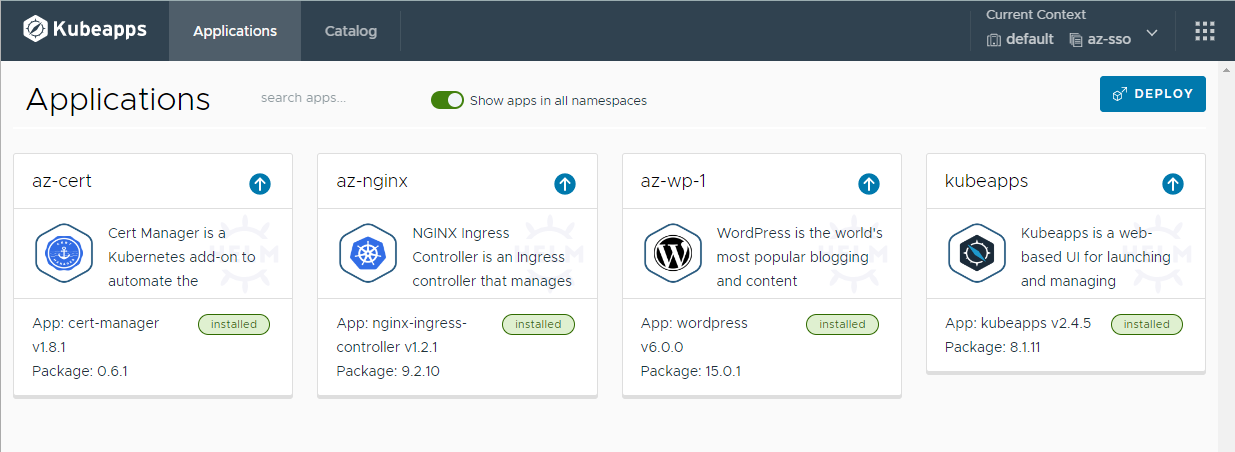Switch to the Catalog tab
This screenshot has width=1235, height=452.
(351, 31)
